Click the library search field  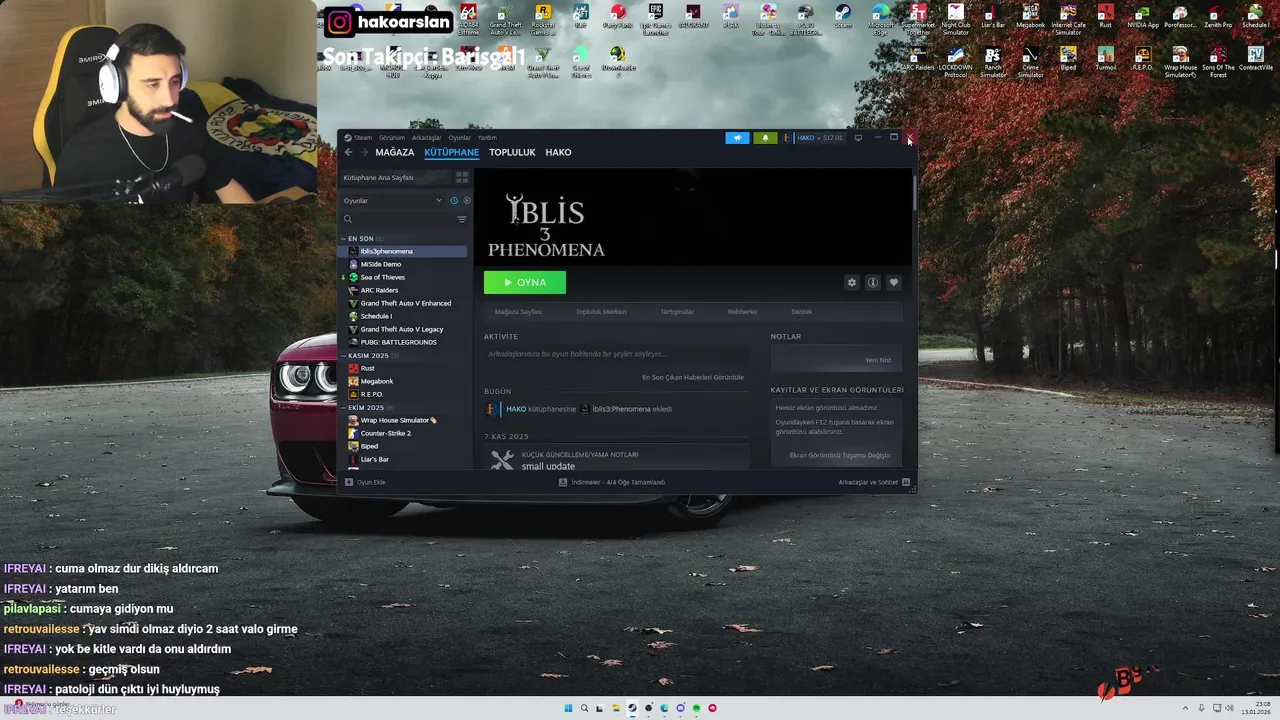coord(398,219)
